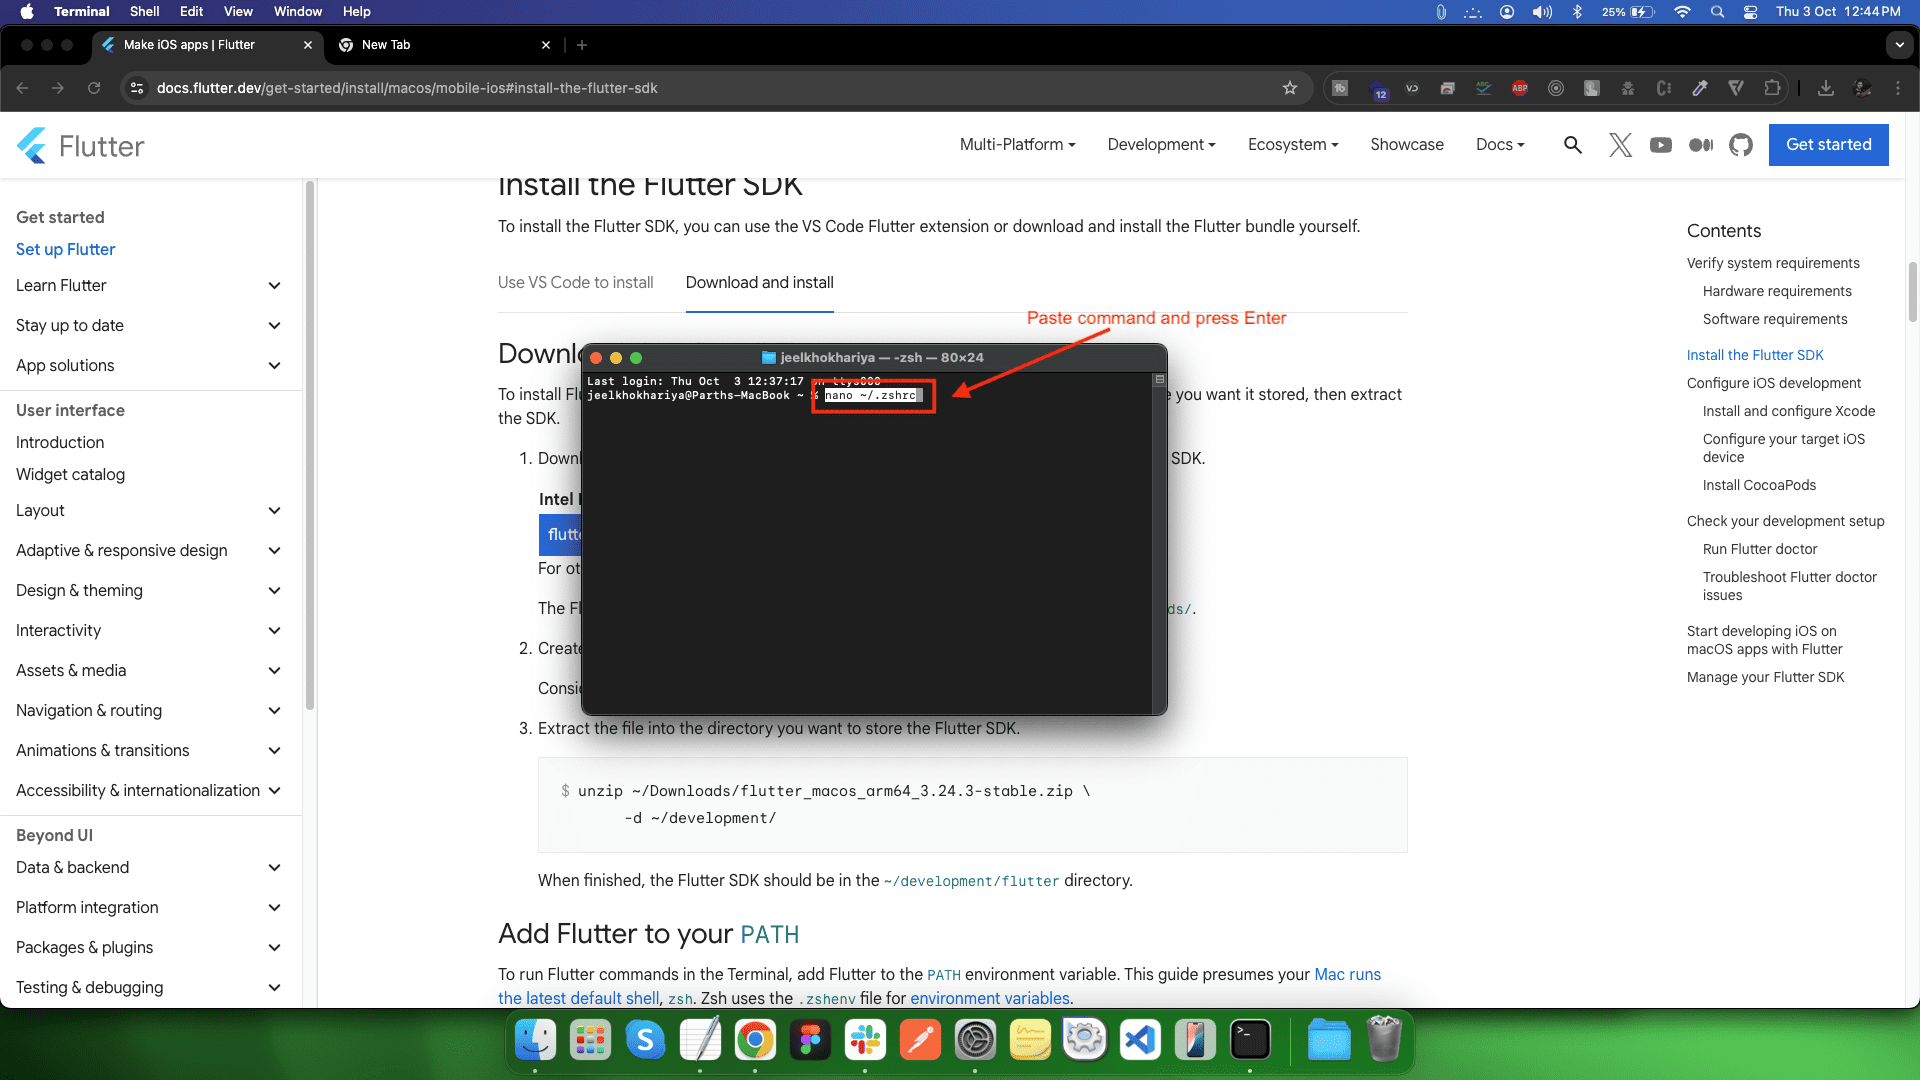Open the Multi-Platform dropdown menu
This screenshot has height=1080, width=1920.
click(x=1017, y=145)
